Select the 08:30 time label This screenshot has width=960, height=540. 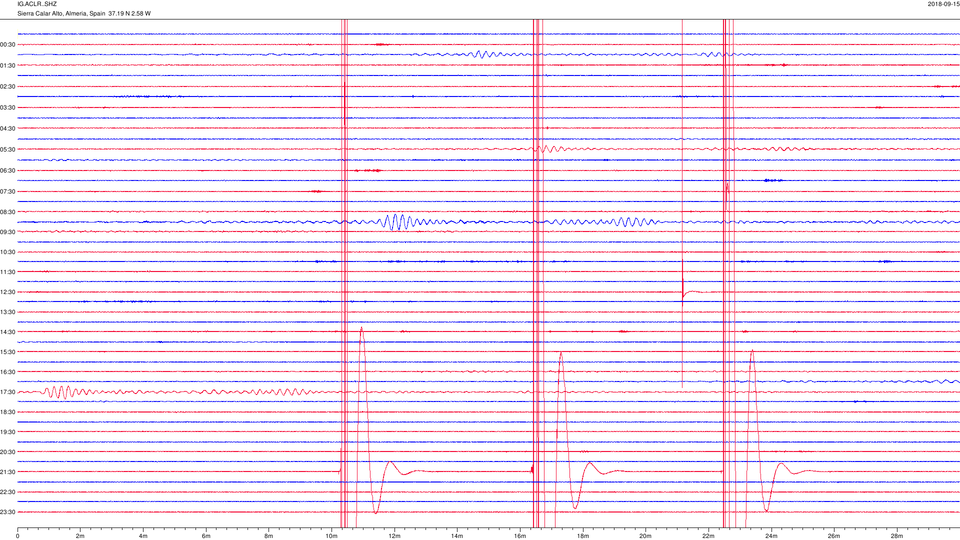[x=8, y=212]
